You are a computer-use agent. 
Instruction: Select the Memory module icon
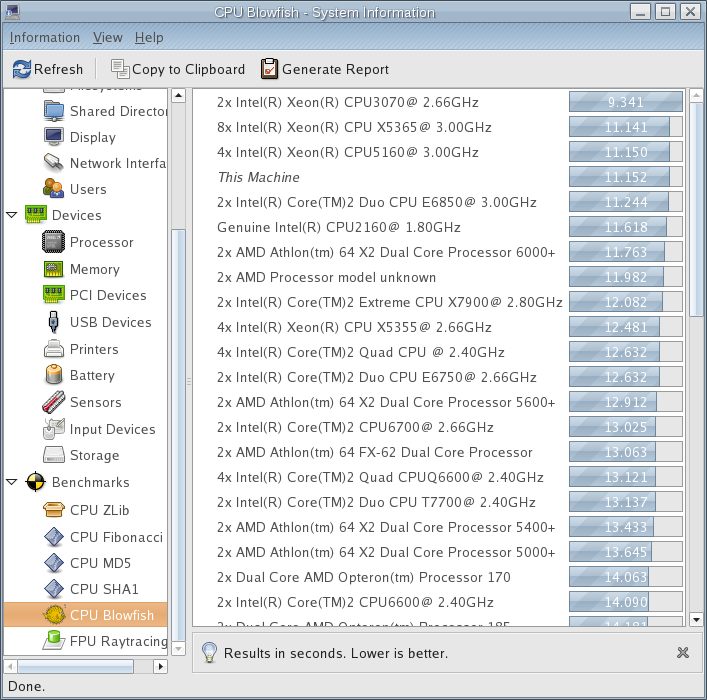point(54,269)
